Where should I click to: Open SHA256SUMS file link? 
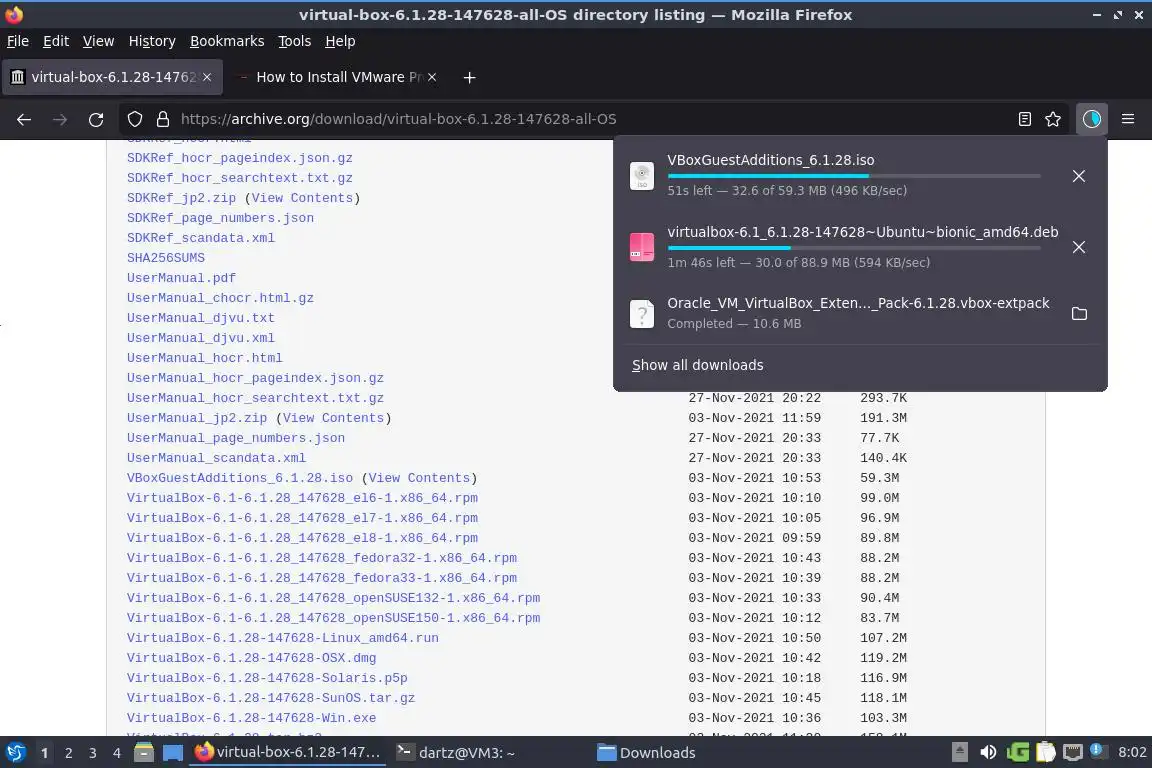[x=166, y=258]
